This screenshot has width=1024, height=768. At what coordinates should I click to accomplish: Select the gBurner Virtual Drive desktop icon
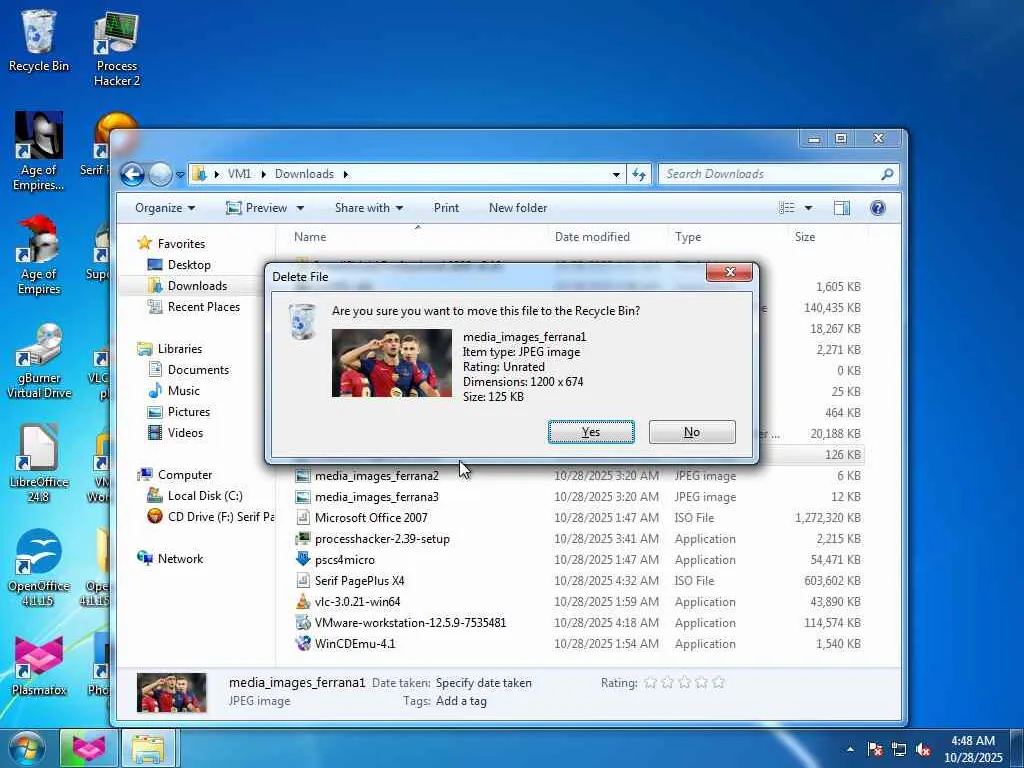[x=39, y=361]
